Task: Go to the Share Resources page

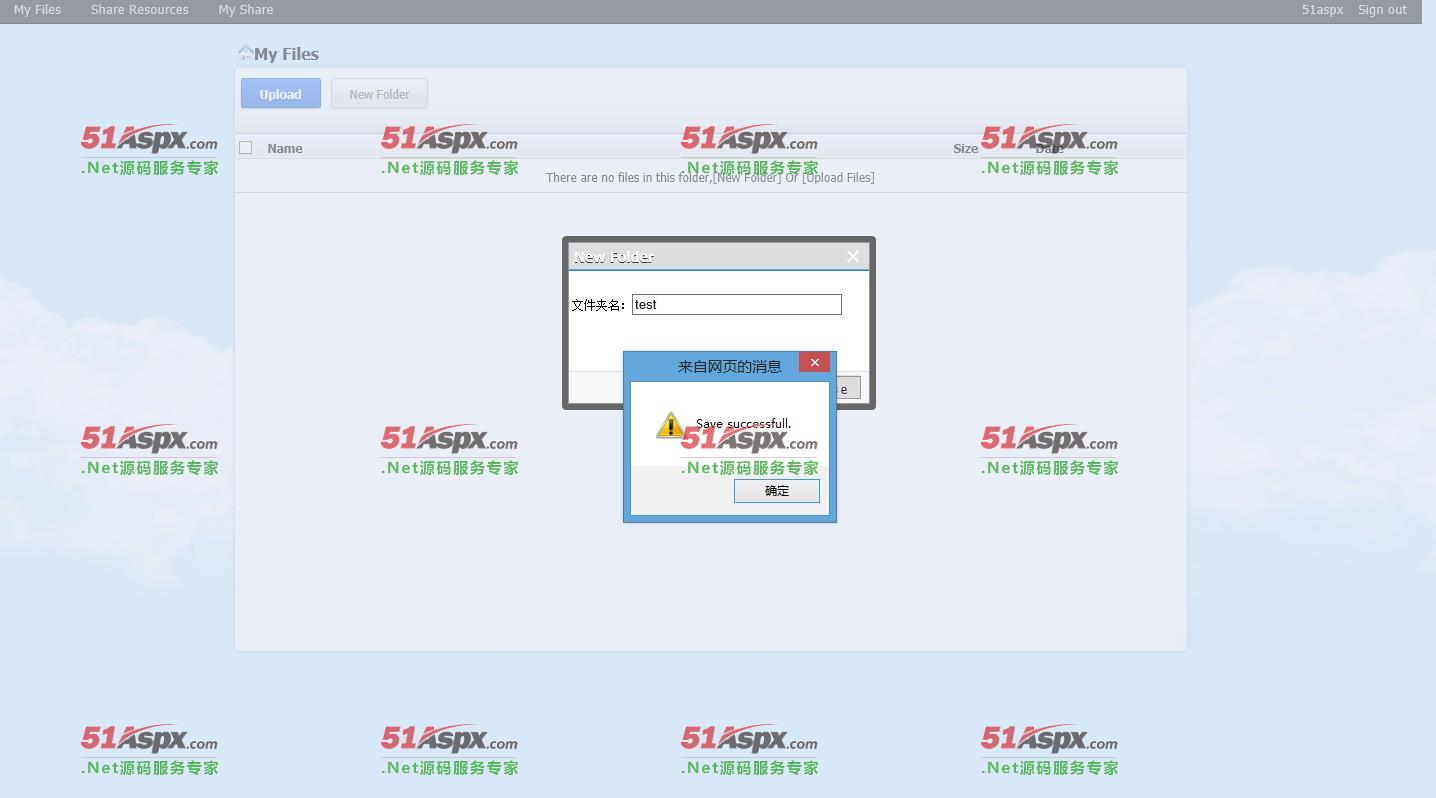Action: point(139,10)
